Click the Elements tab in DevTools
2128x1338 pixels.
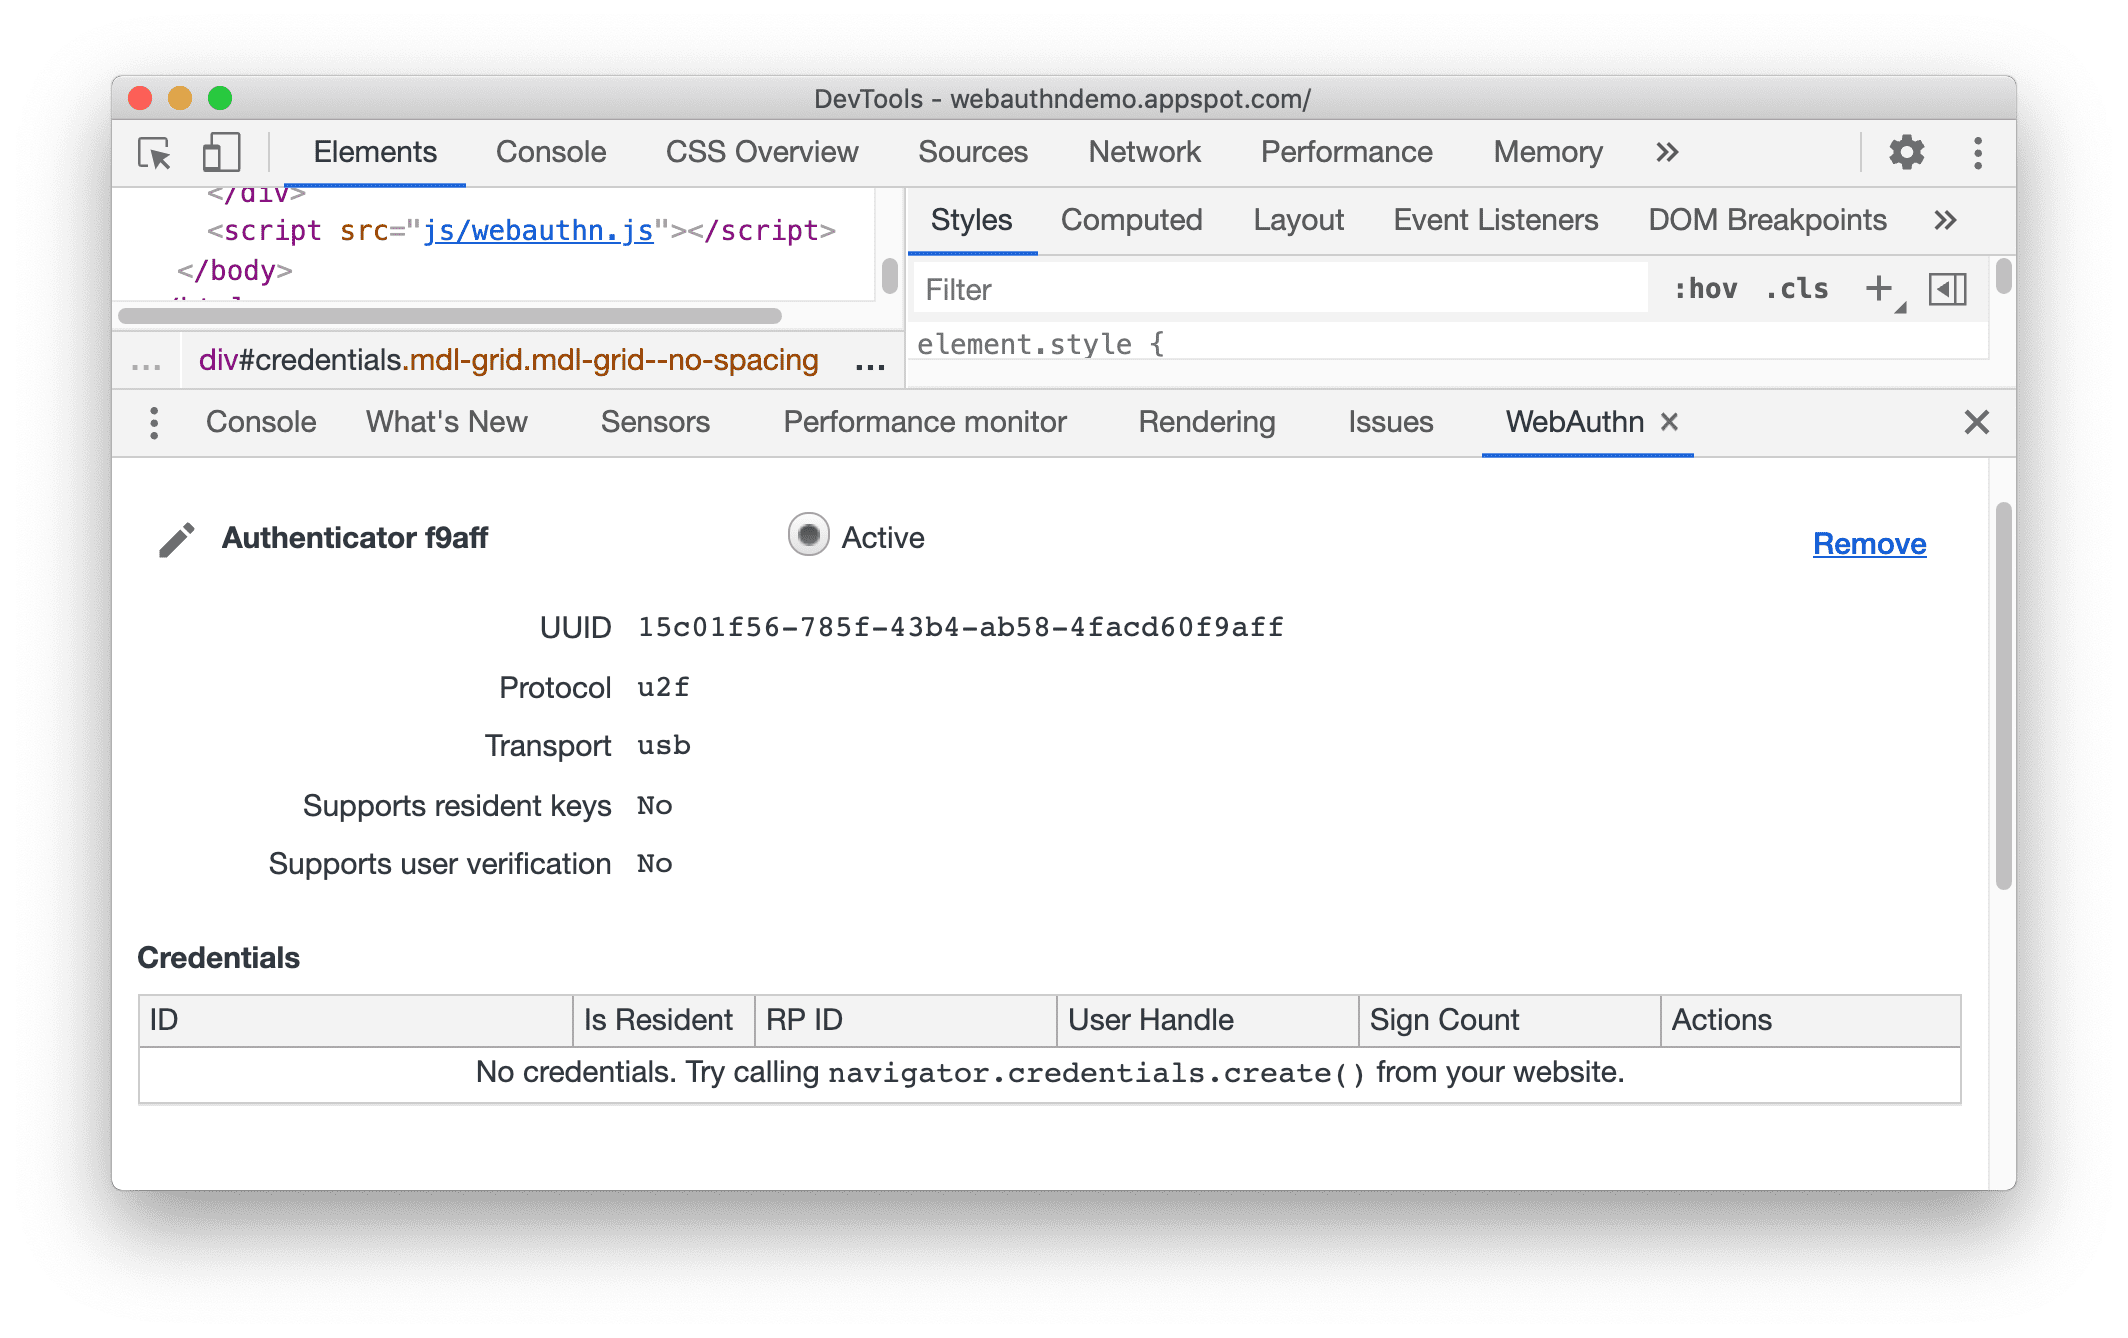click(x=373, y=150)
